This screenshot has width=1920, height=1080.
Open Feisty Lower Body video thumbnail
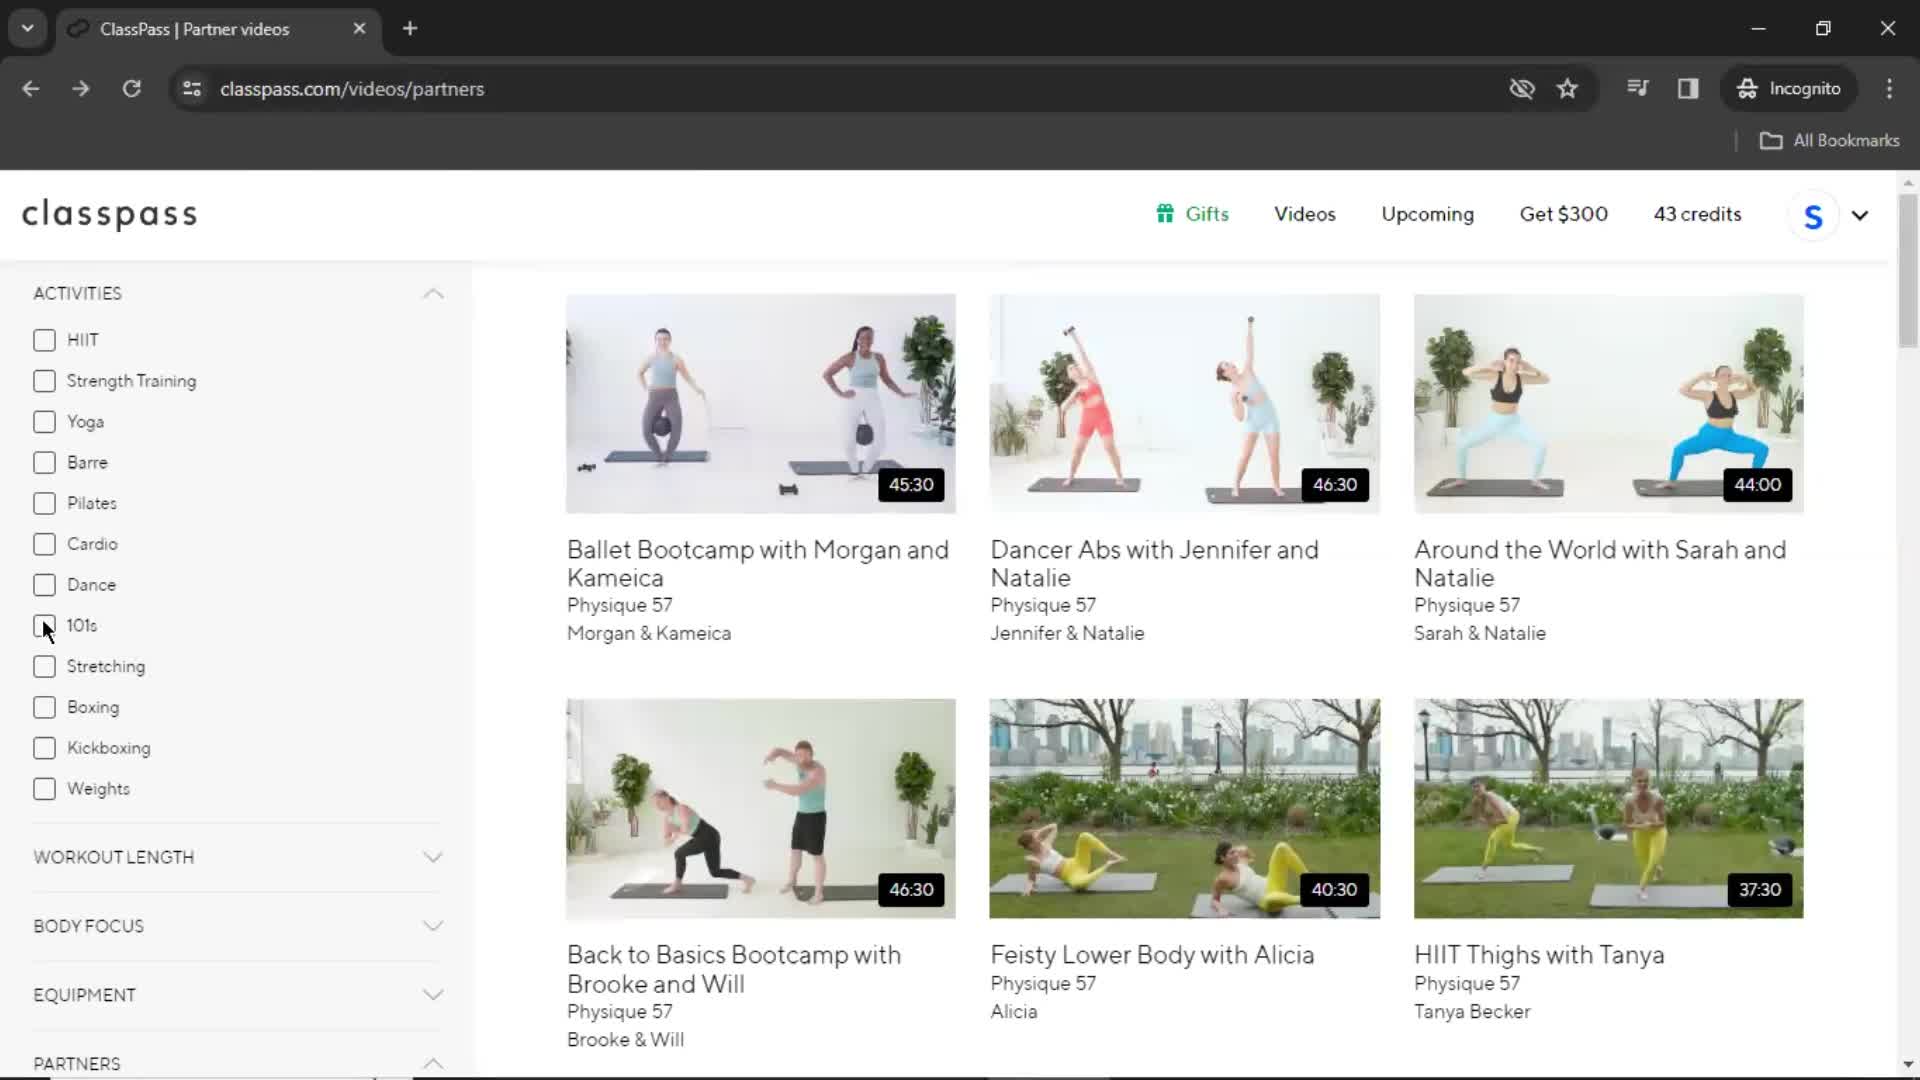click(x=1185, y=809)
